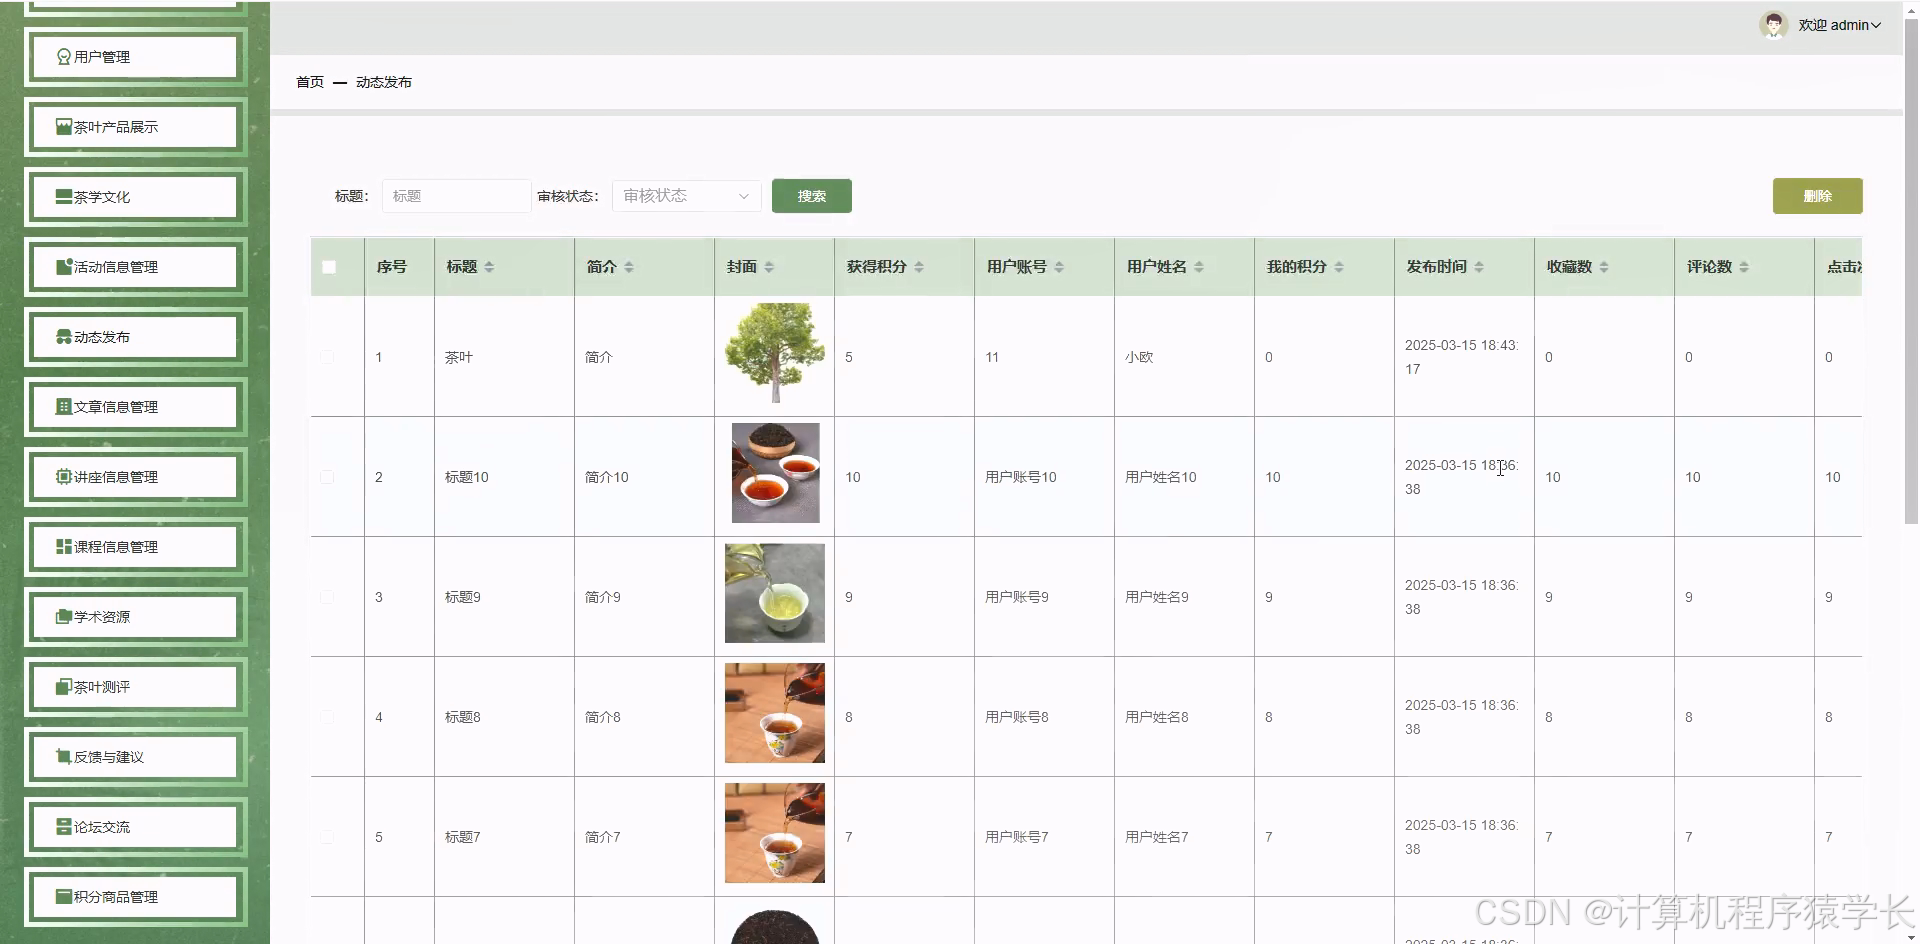
Task: Open 茶叶产品展示 menu item
Action: pos(136,127)
